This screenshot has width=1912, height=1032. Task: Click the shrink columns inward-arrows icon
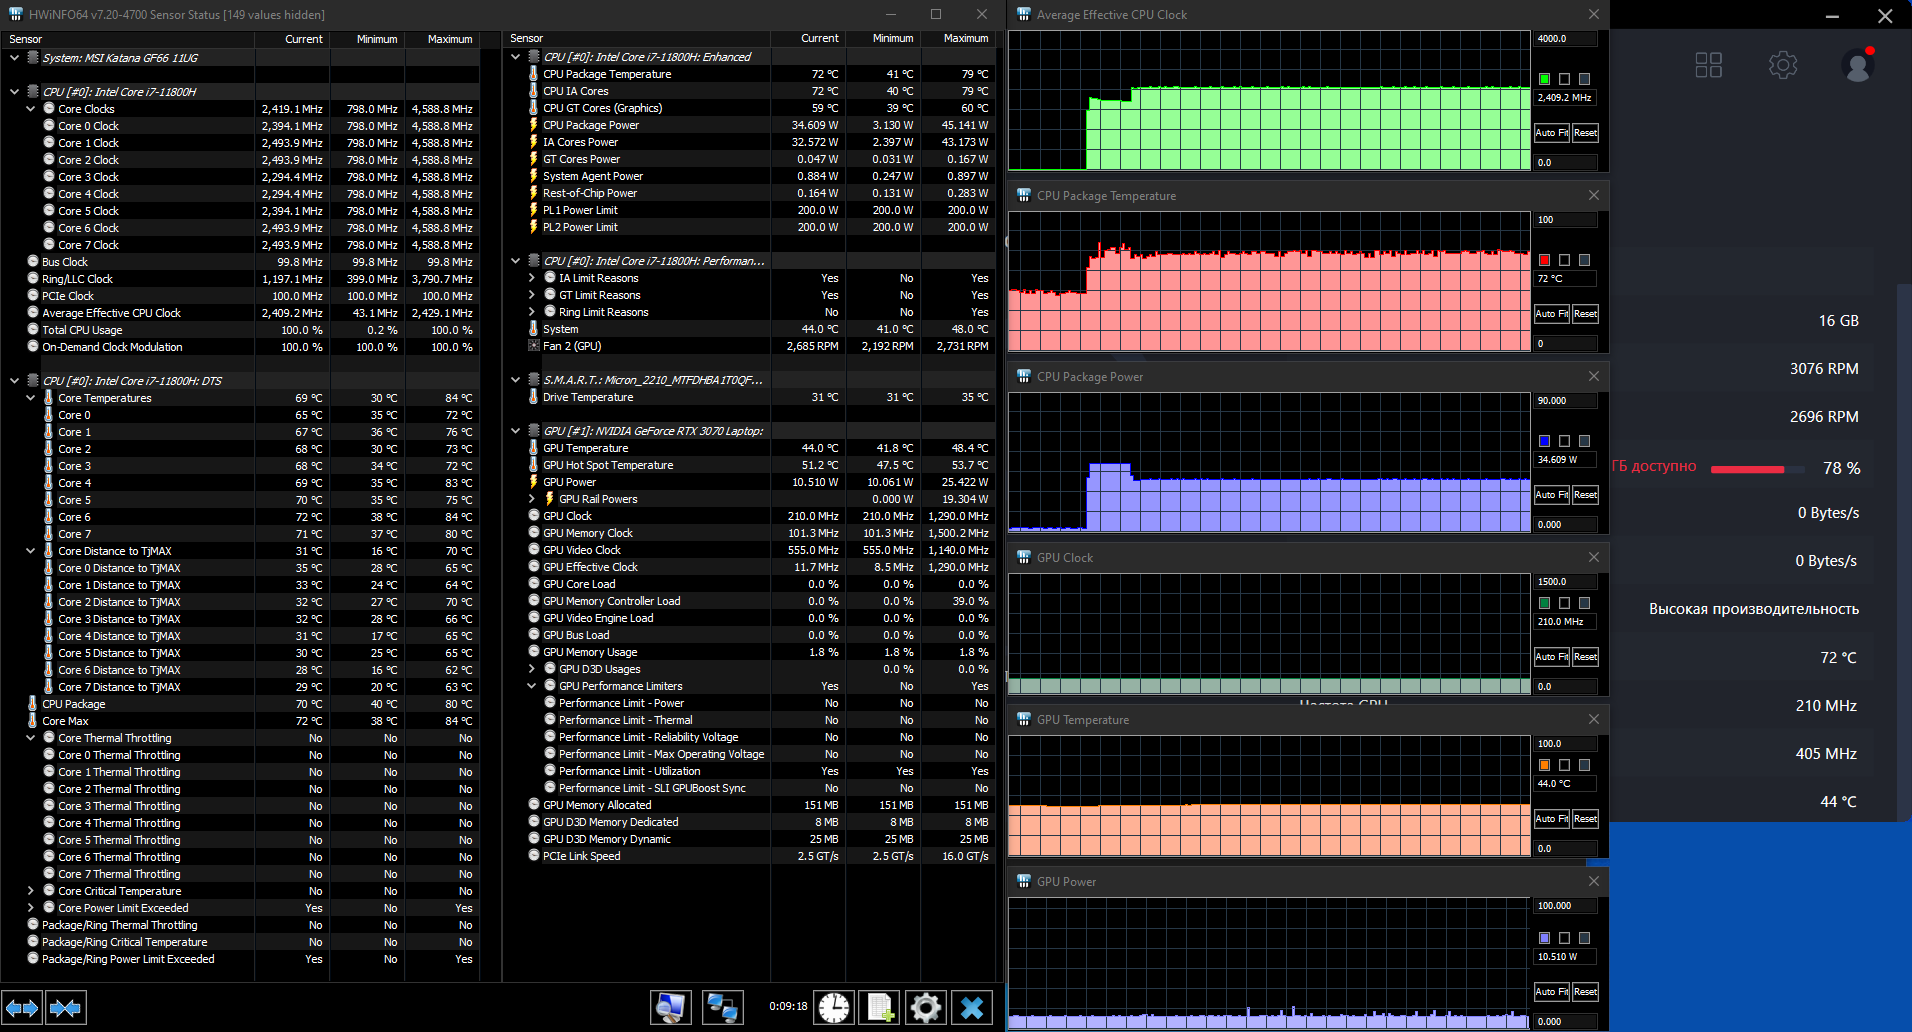click(65, 1008)
